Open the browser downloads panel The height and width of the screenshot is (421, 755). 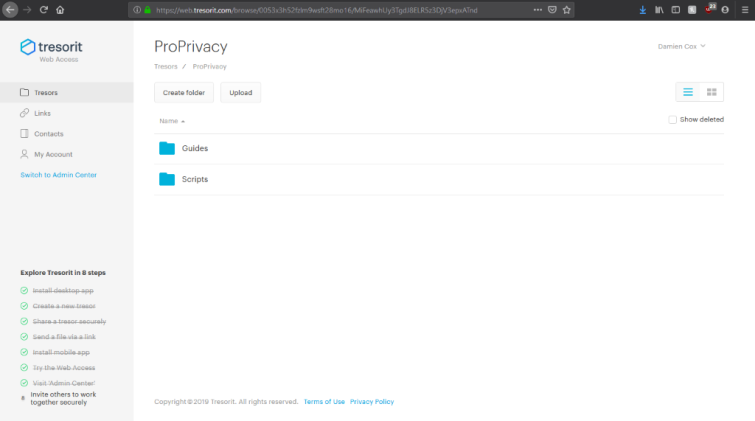(x=642, y=10)
